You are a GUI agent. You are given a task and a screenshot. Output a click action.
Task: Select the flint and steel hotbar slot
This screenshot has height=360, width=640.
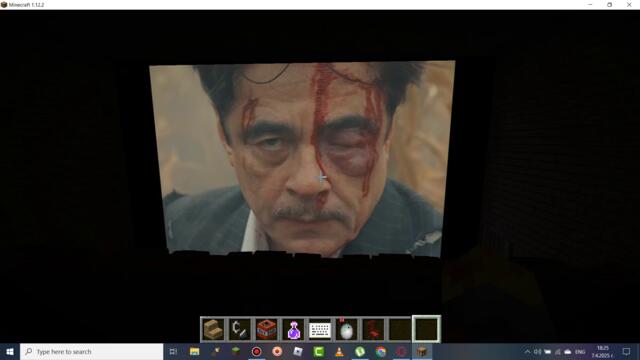click(x=240, y=329)
